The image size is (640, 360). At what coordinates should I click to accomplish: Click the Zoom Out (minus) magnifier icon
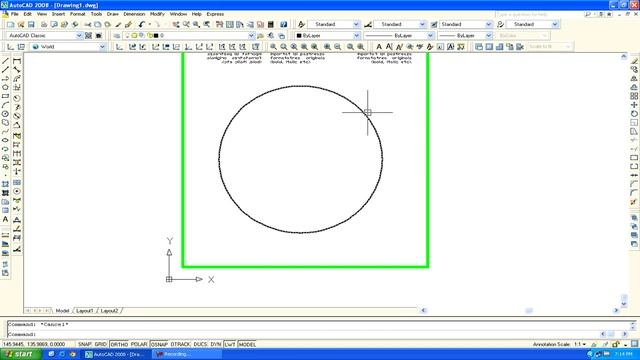tap(338, 47)
